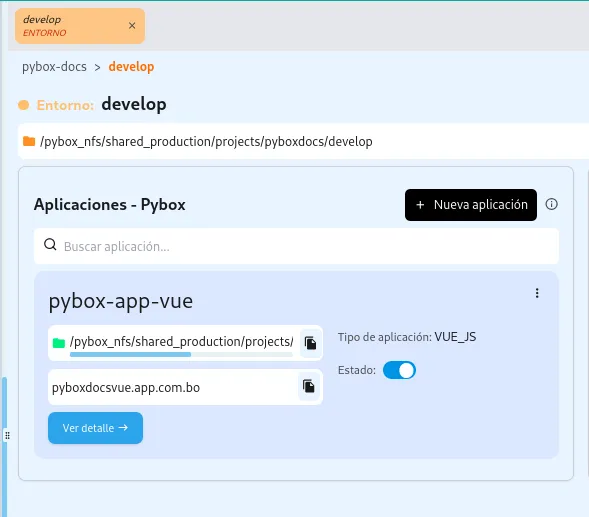This screenshot has width=589, height=517.
Task: Focus the Buscar aplicación search field
Action: (x=296, y=246)
